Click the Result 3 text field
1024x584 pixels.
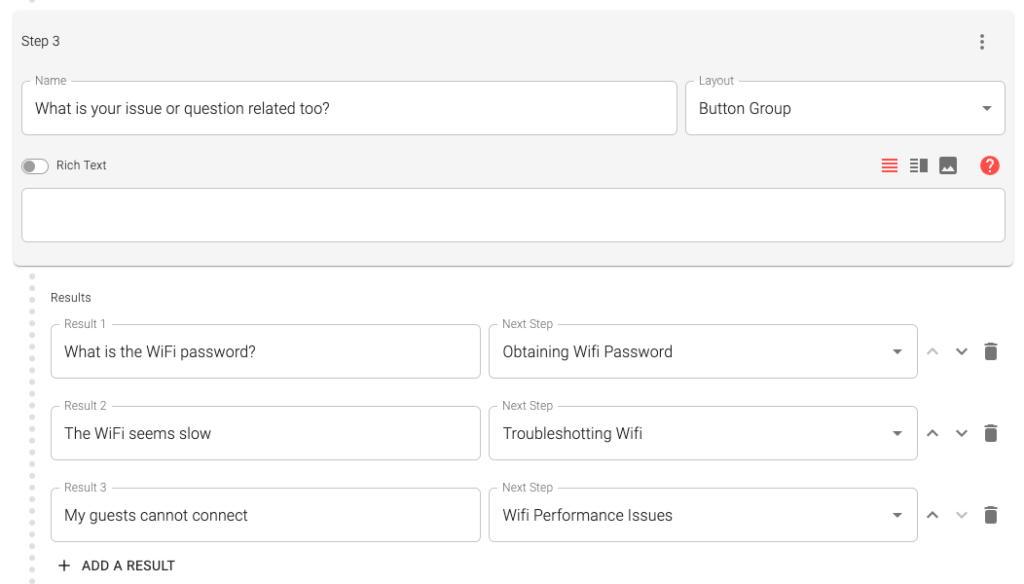[265, 515]
